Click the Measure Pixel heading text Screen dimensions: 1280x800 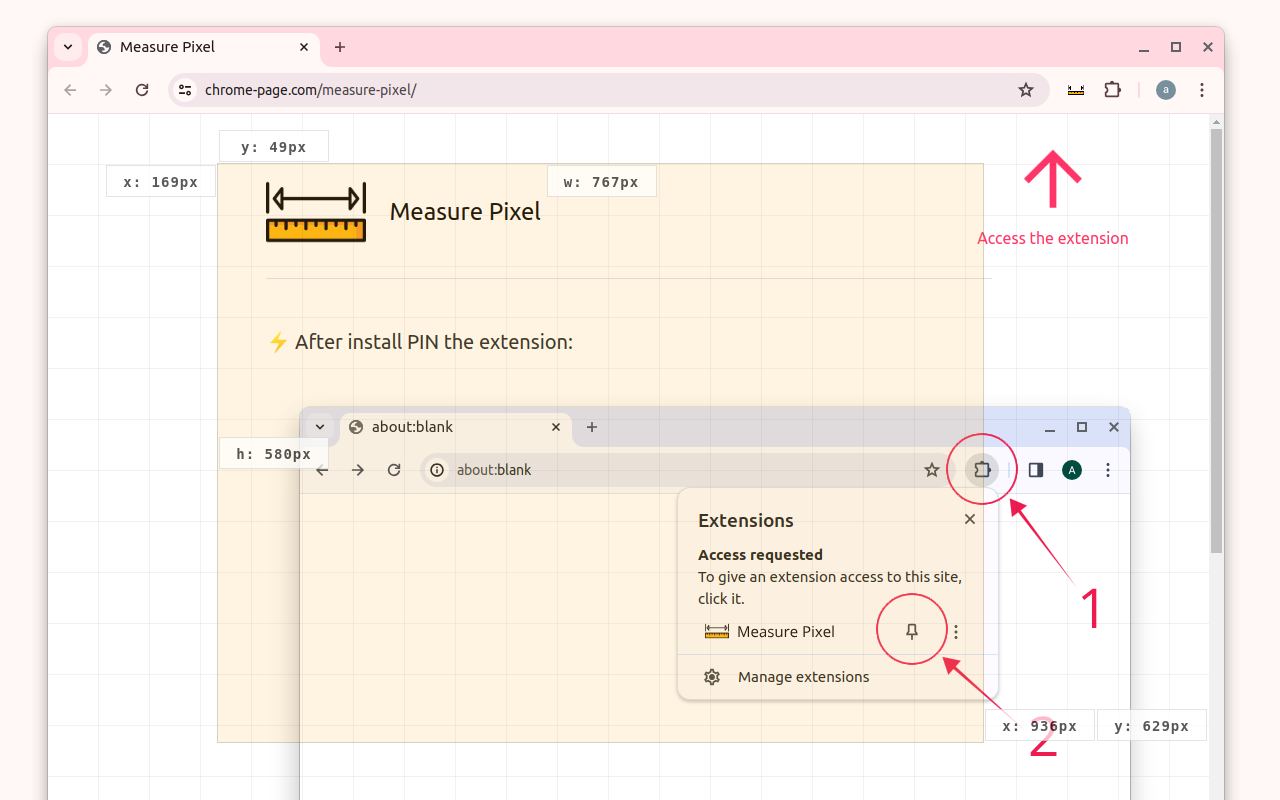(x=465, y=212)
